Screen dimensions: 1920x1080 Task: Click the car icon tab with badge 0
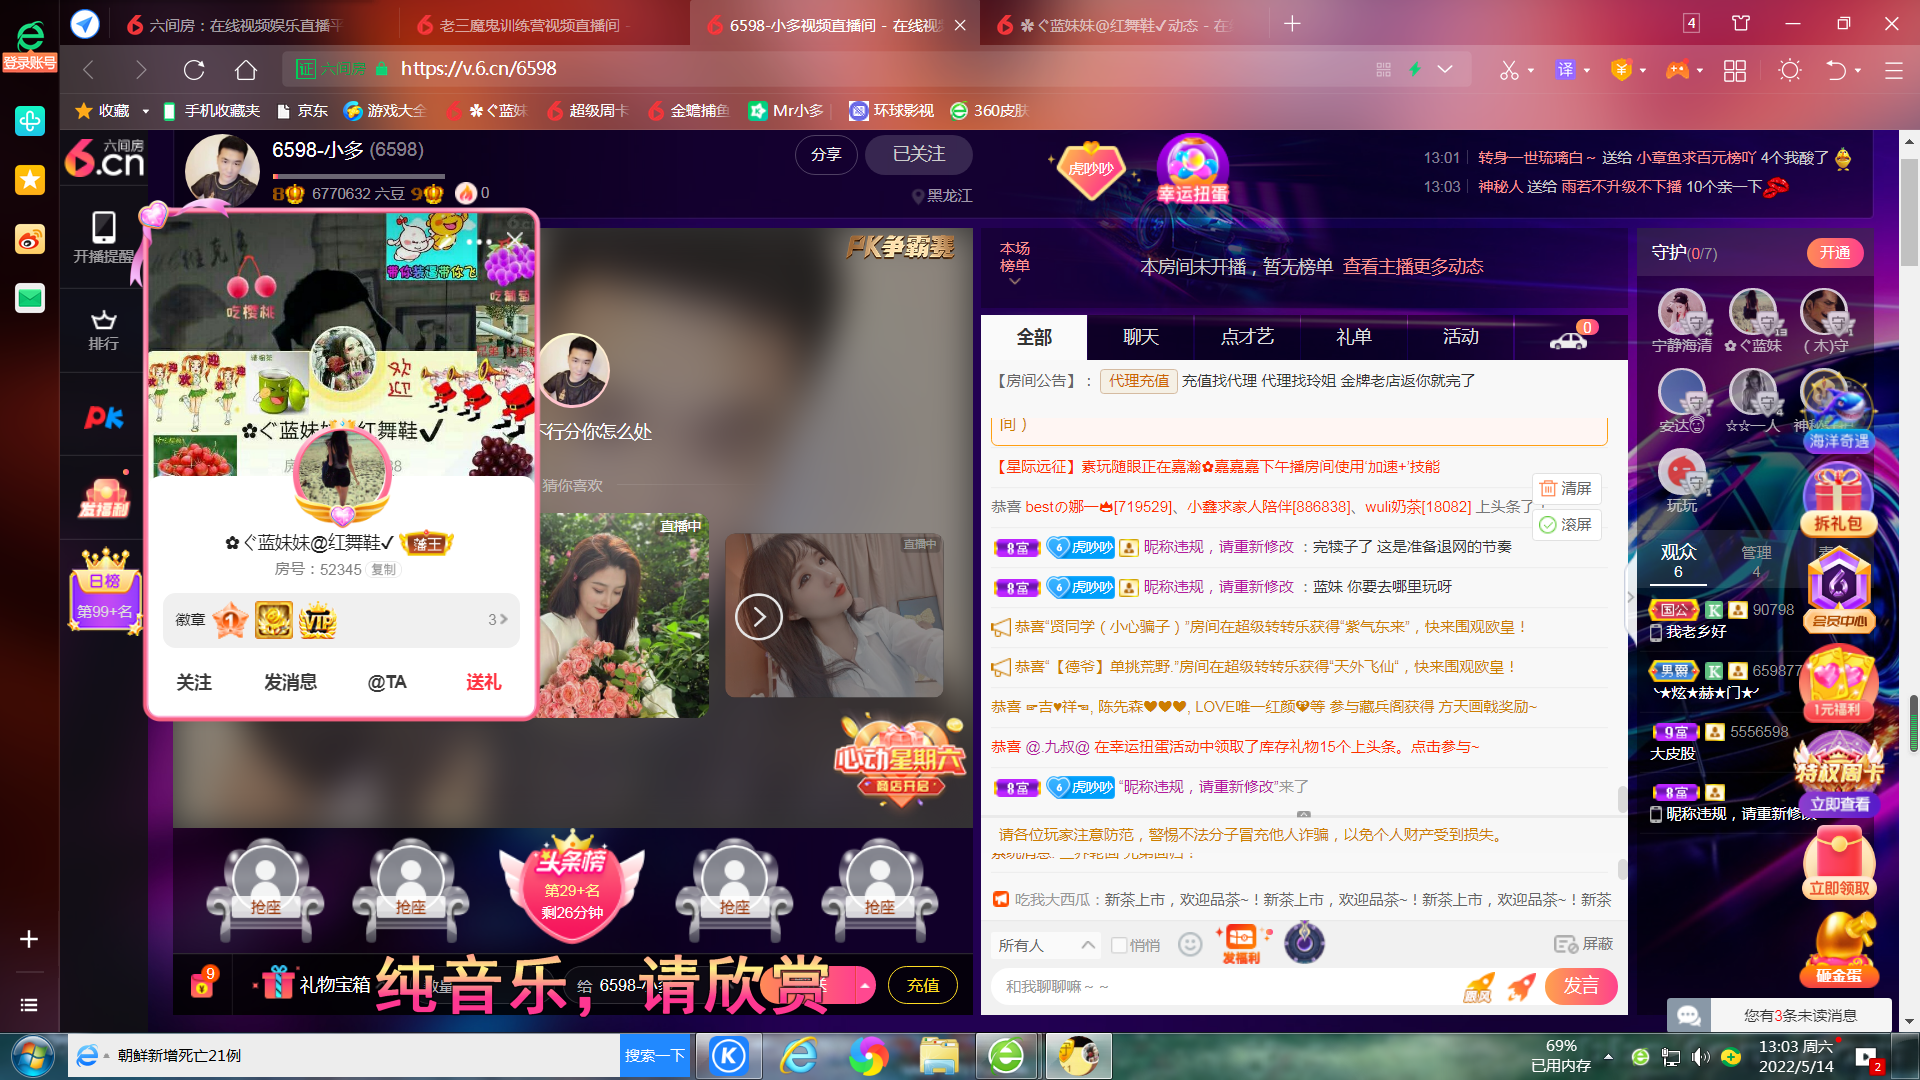(1569, 338)
